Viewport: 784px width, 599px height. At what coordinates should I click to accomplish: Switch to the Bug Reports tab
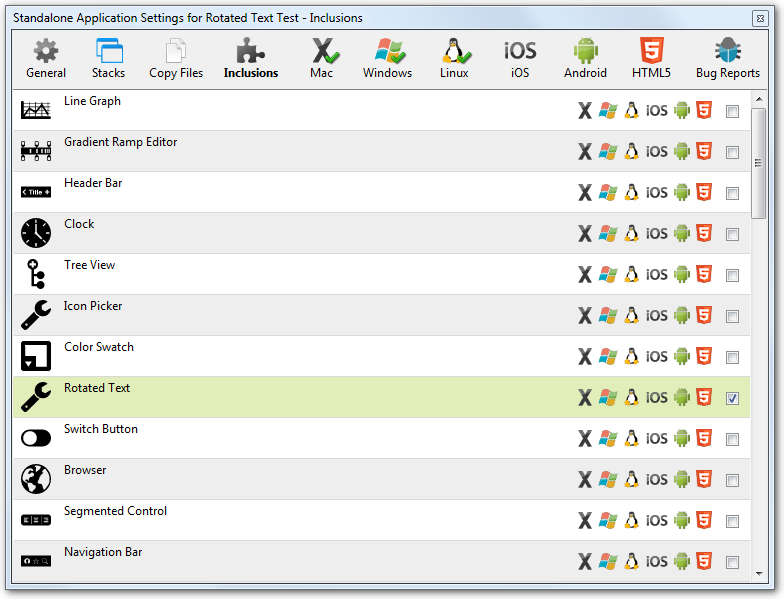pos(727,58)
